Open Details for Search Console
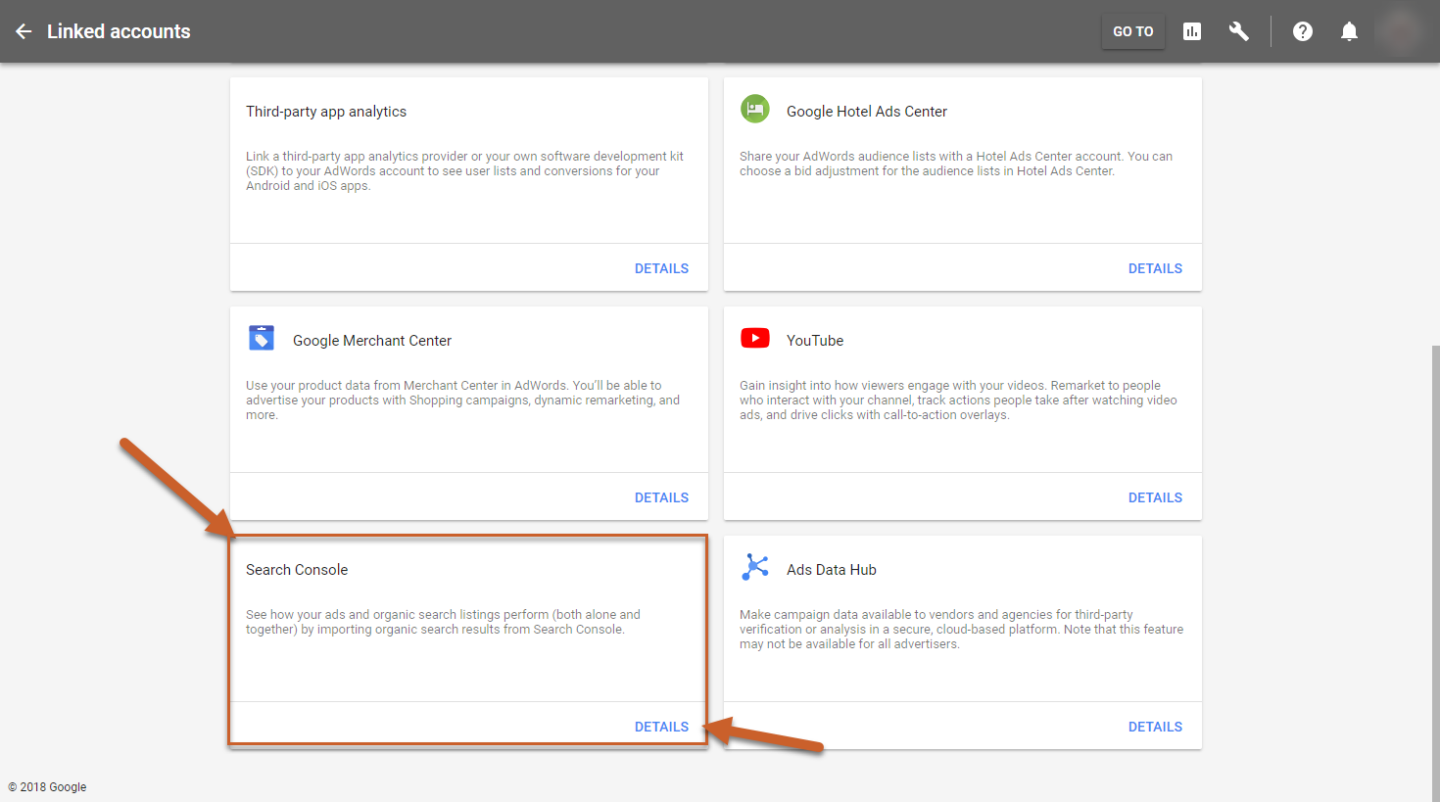 [x=661, y=727]
